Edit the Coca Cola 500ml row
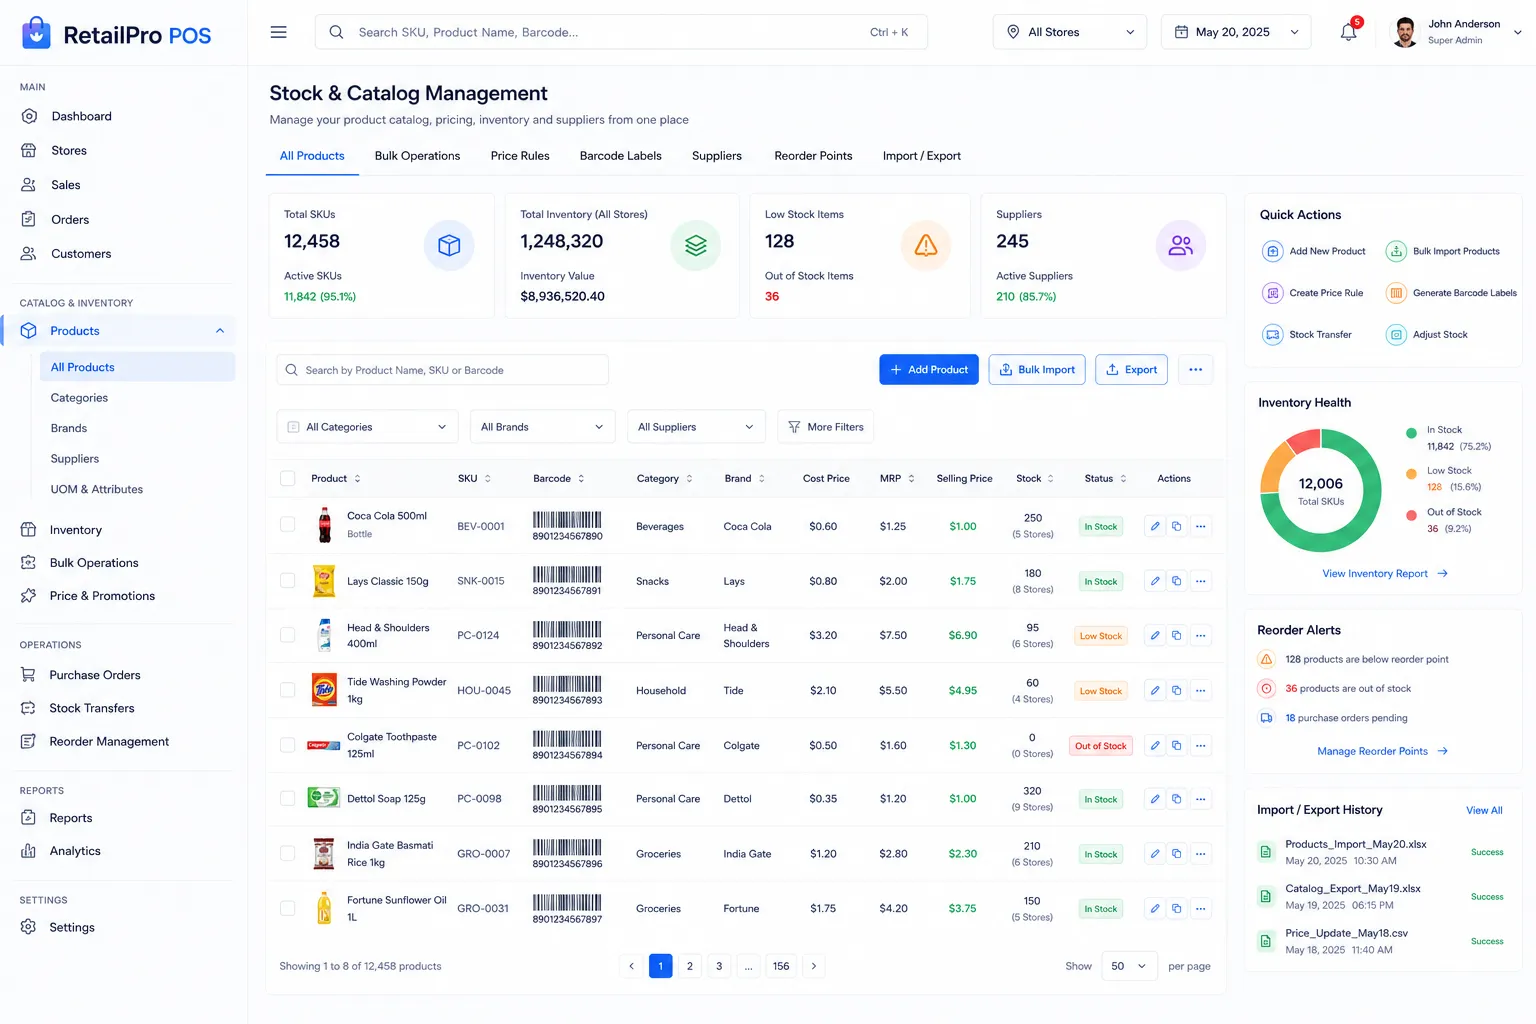 pos(1155,526)
